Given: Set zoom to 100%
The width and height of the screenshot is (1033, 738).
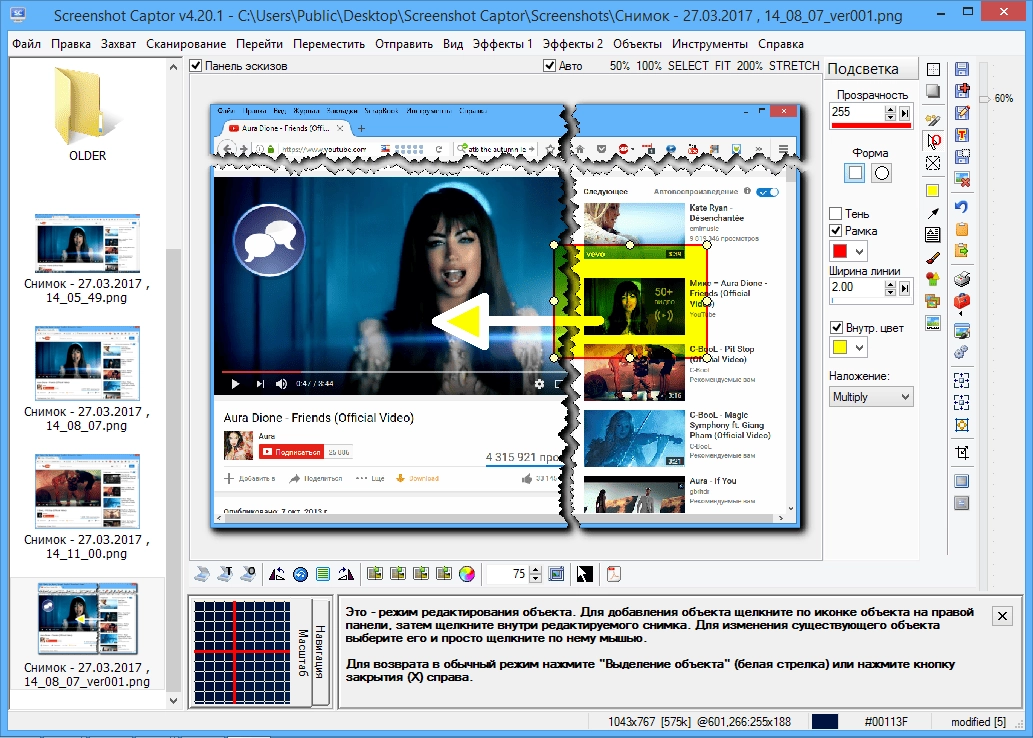Looking at the screenshot, I should click(x=649, y=66).
